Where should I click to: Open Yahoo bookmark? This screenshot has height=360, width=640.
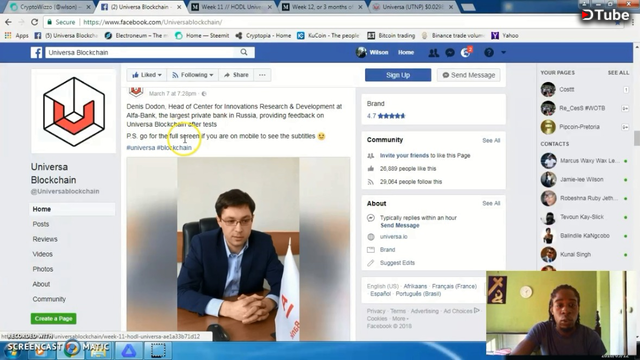click(x=505, y=36)
